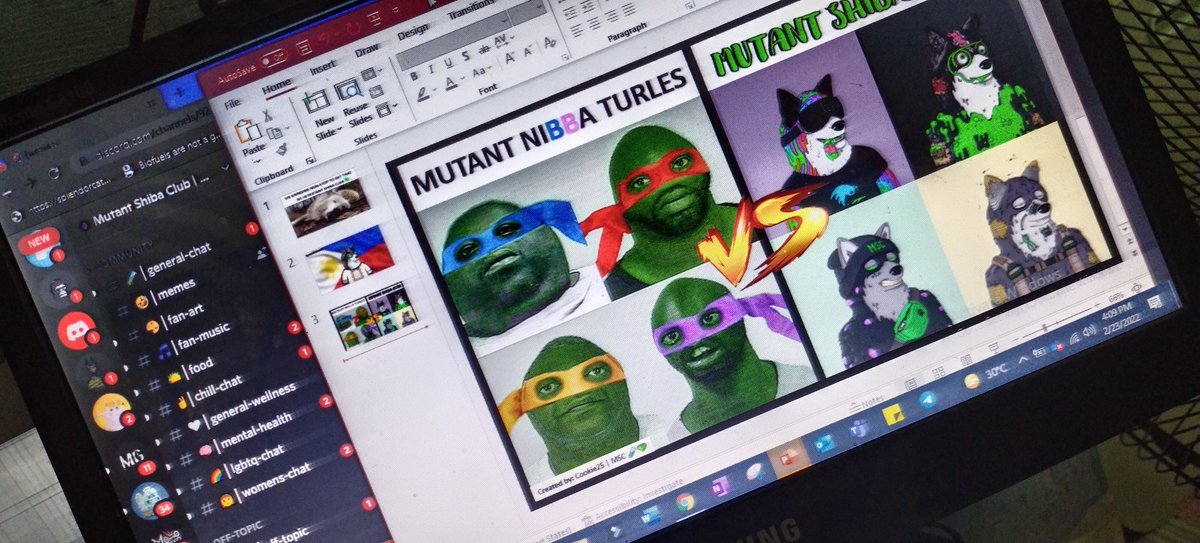Switch to the Draw ribbon tab
Screen dimensions: 1200x543
(367, 50)
